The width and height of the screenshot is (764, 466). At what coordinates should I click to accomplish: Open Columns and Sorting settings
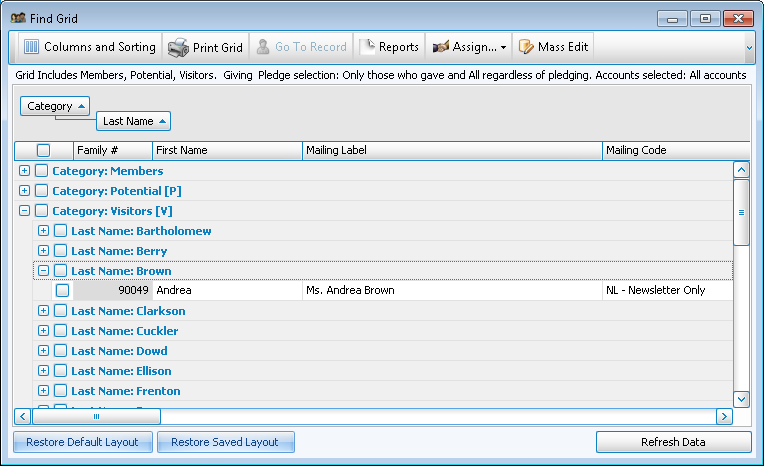coord(89,47)
